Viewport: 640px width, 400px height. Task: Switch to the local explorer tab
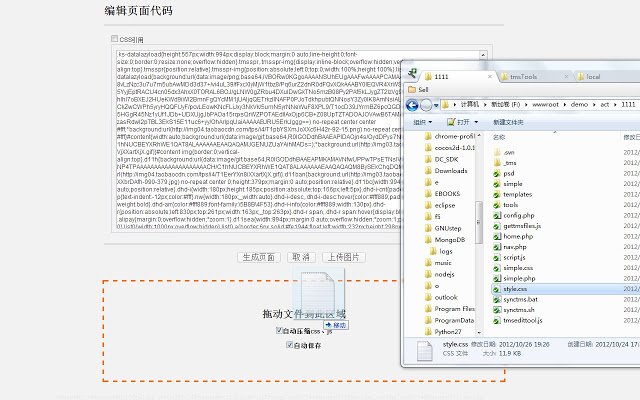(593, 77)
